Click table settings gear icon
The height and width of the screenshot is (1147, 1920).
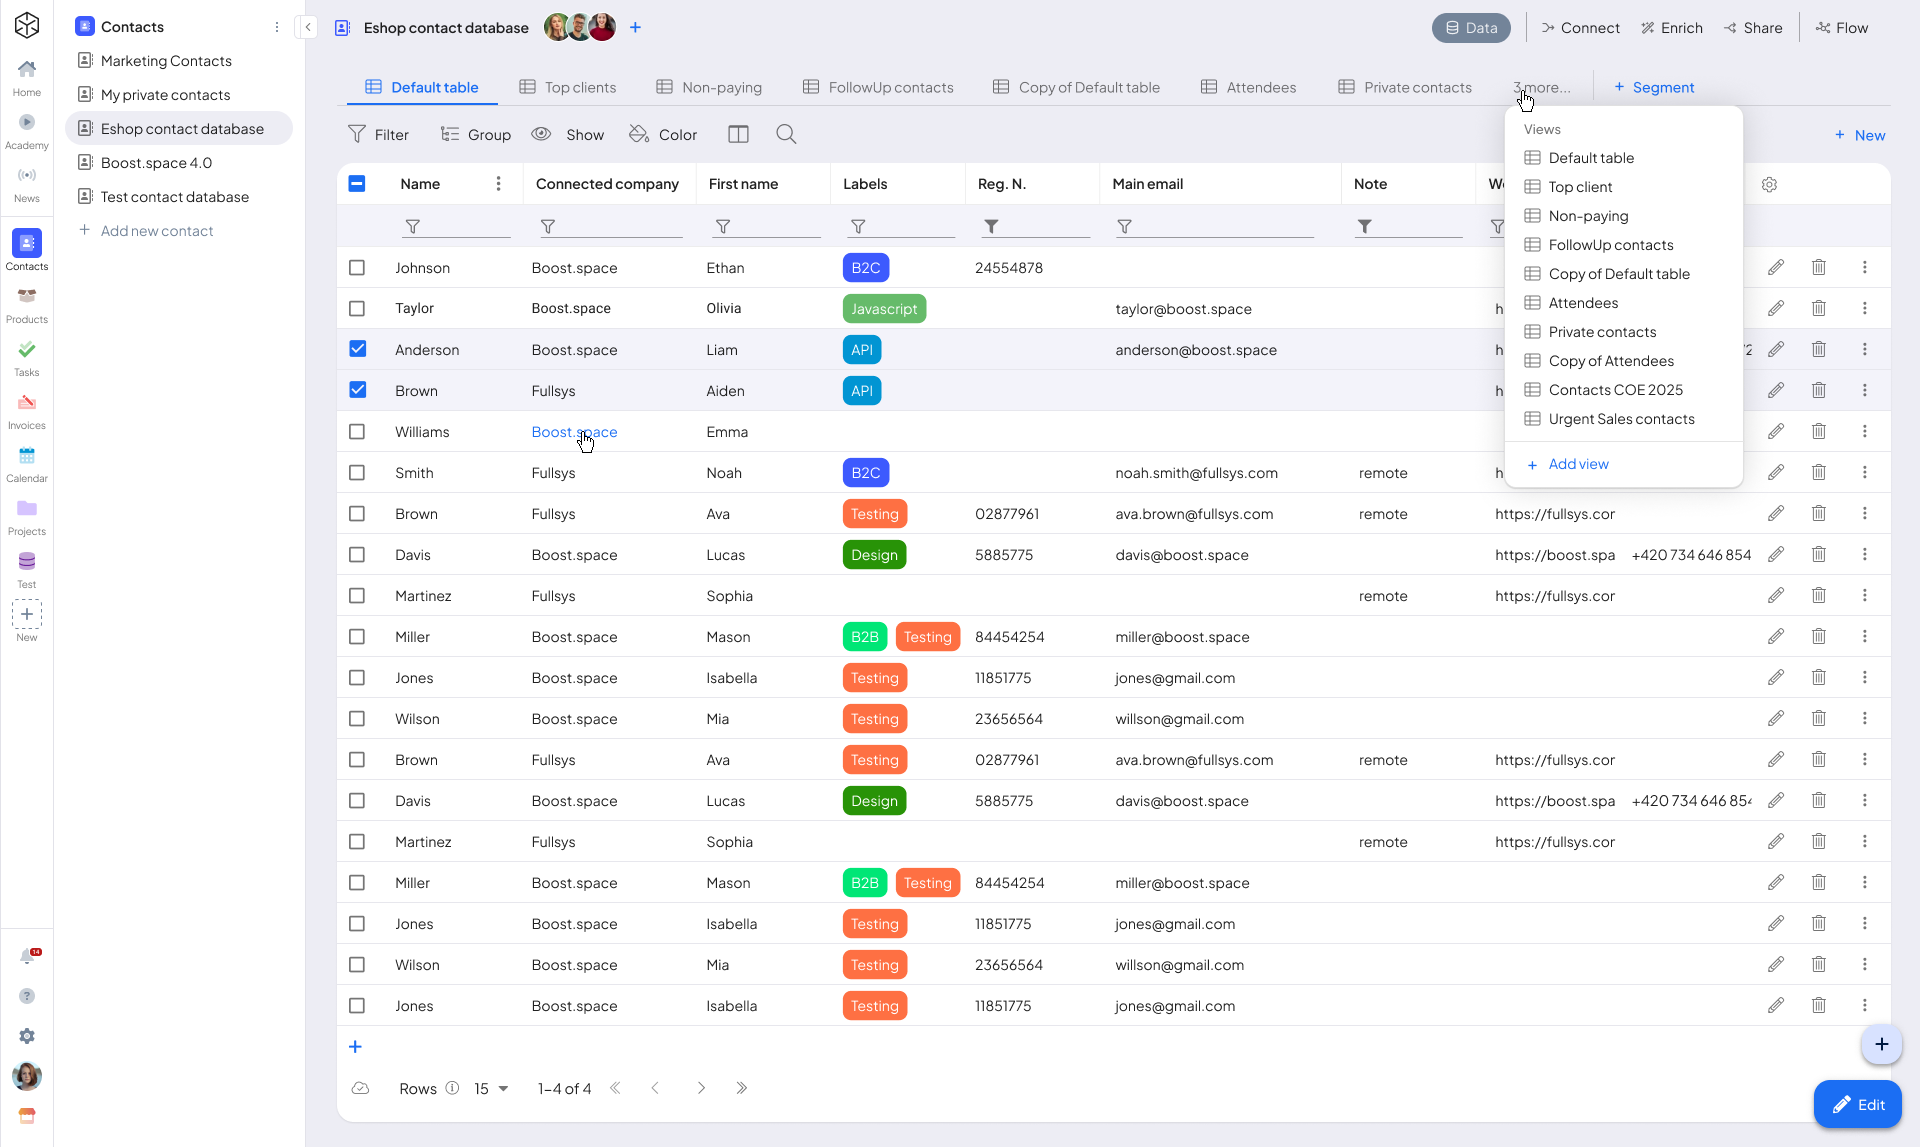pos(1769,184)
